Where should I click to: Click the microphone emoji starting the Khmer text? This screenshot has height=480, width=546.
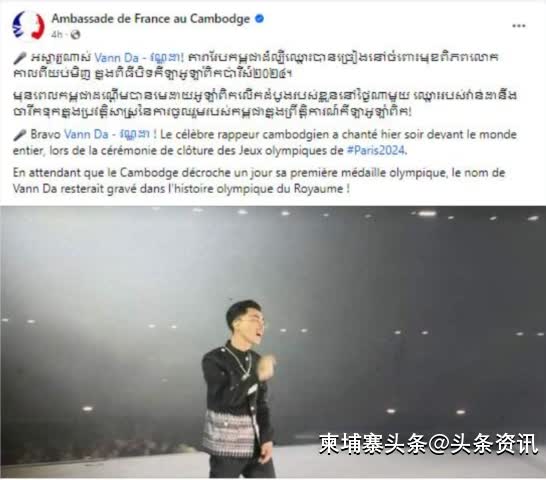(x=20, y=58)
